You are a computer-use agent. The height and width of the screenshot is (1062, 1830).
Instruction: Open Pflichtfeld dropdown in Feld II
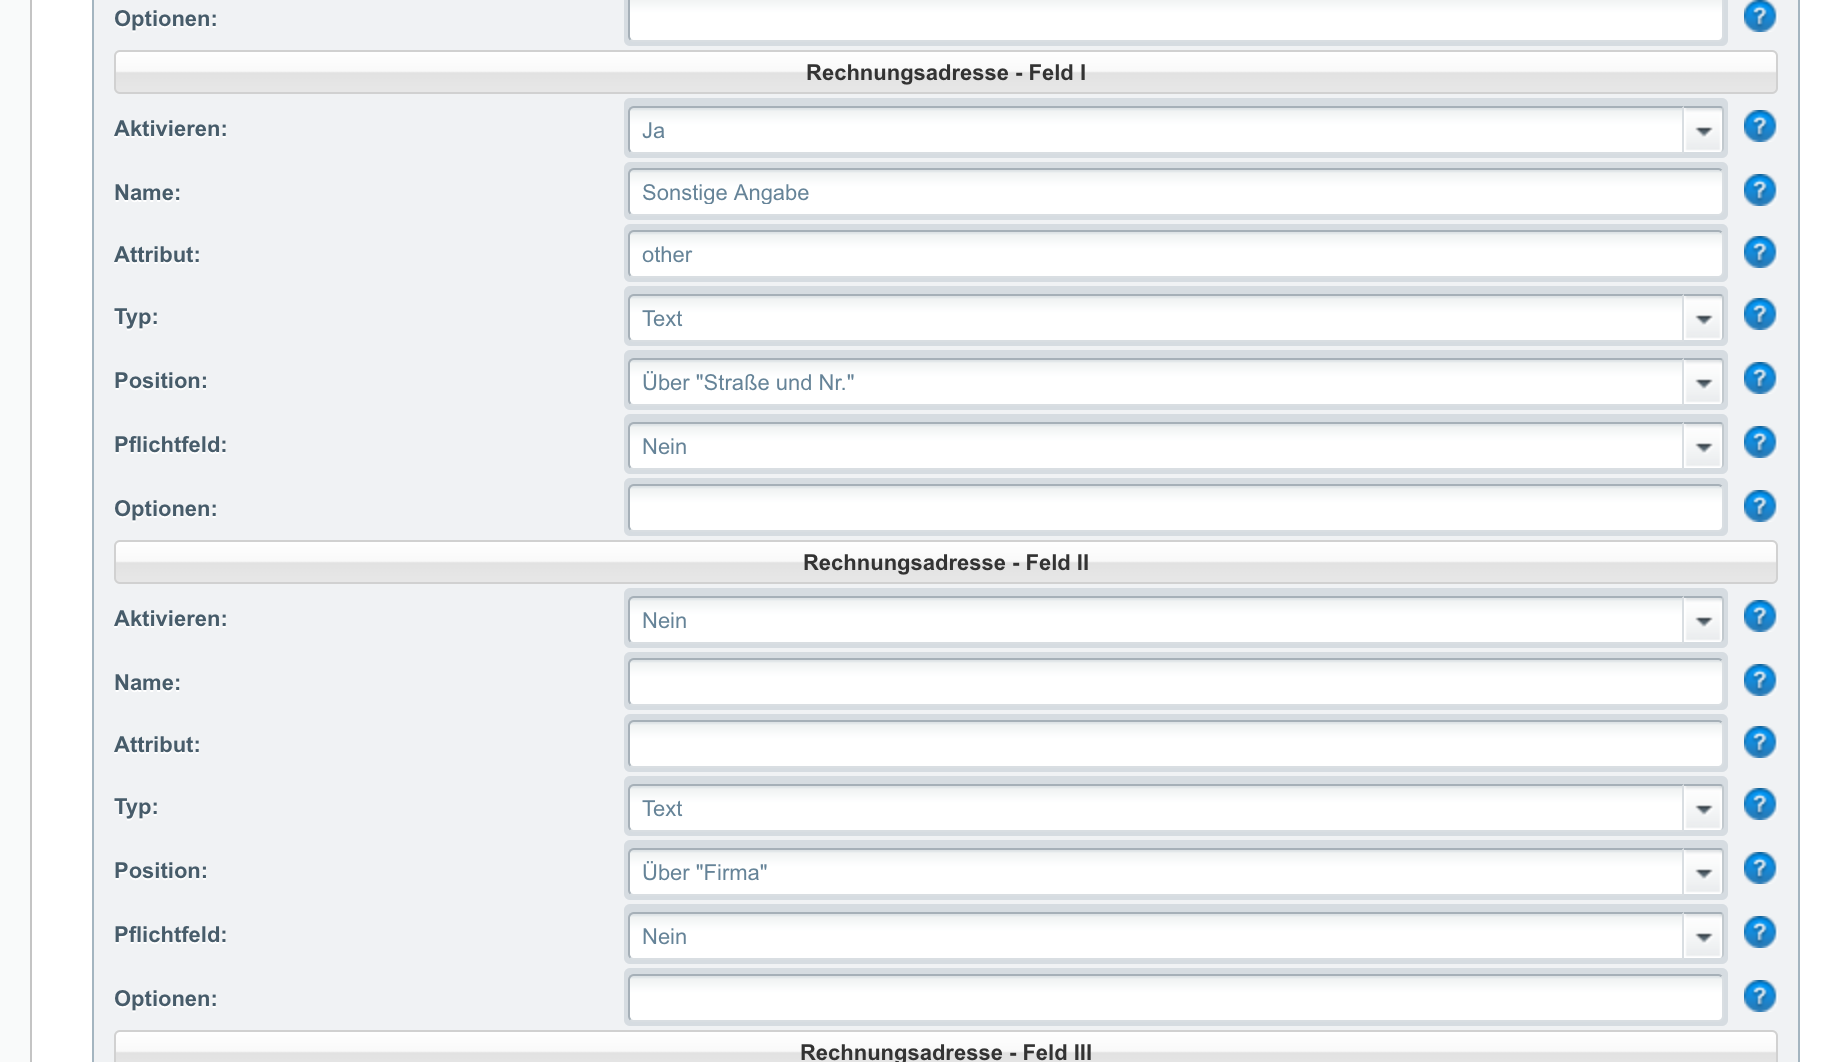point(1176,936)
